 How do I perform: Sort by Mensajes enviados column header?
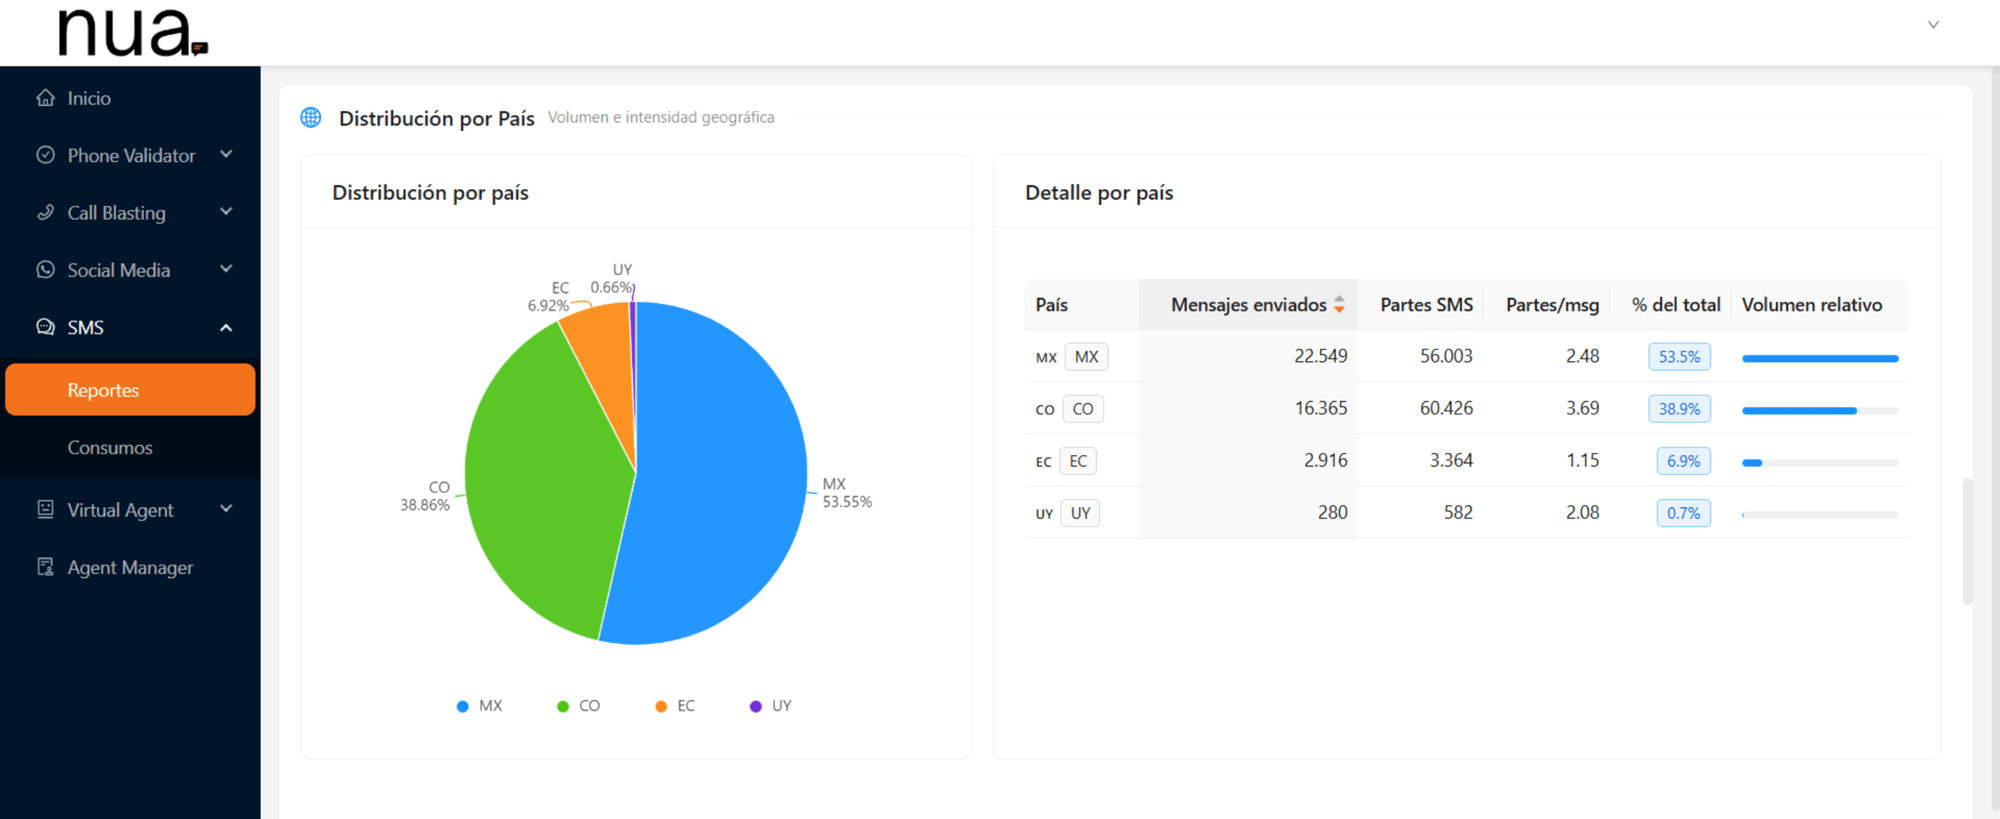1248,305
